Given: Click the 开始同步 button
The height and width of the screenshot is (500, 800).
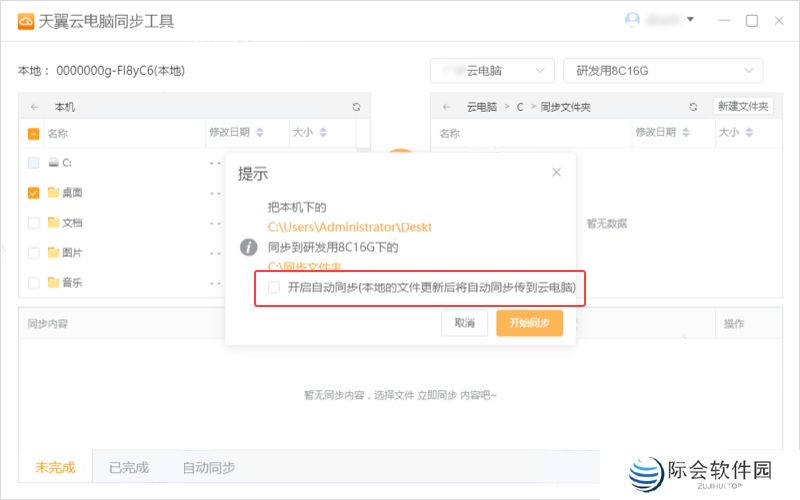Looking at the screenshot, I should pos(530,323).
